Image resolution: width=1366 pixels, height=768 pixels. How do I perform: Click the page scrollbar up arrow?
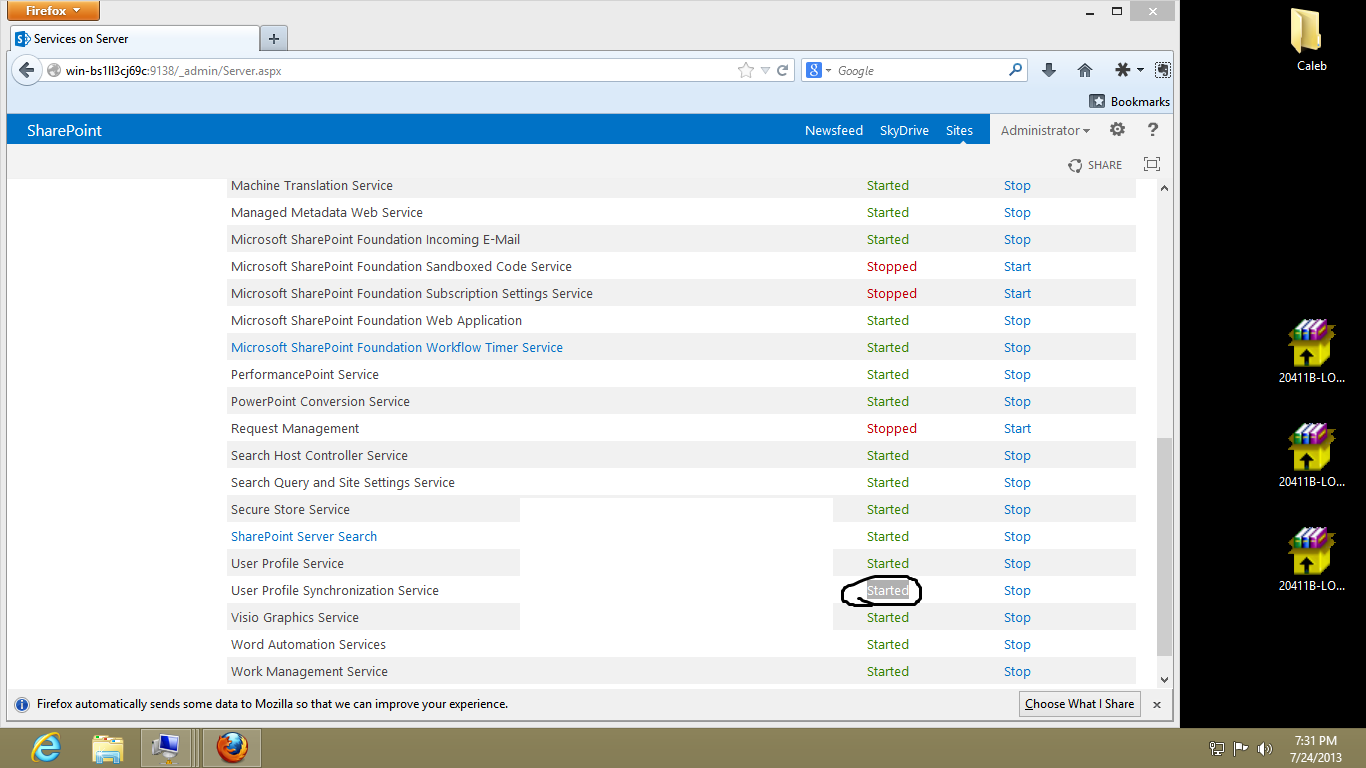click(1164, 188)
